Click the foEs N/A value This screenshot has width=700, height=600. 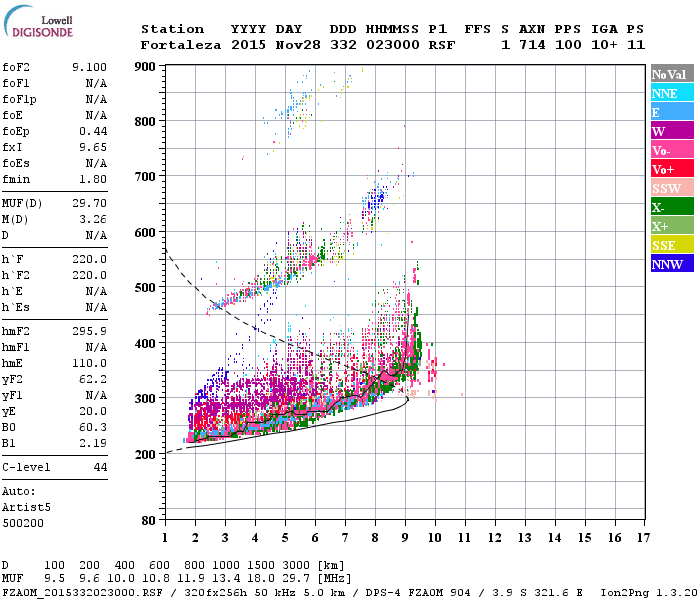coord(96,163)
